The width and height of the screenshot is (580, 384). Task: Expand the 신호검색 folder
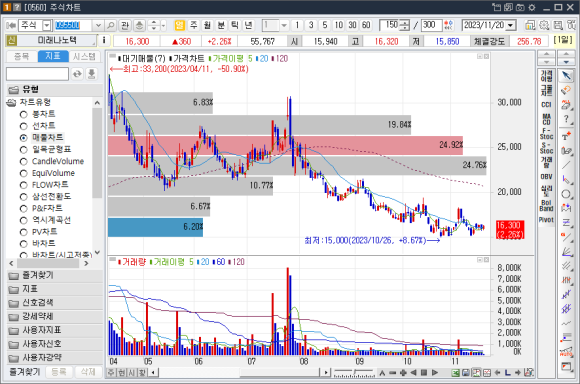[54, 303]
